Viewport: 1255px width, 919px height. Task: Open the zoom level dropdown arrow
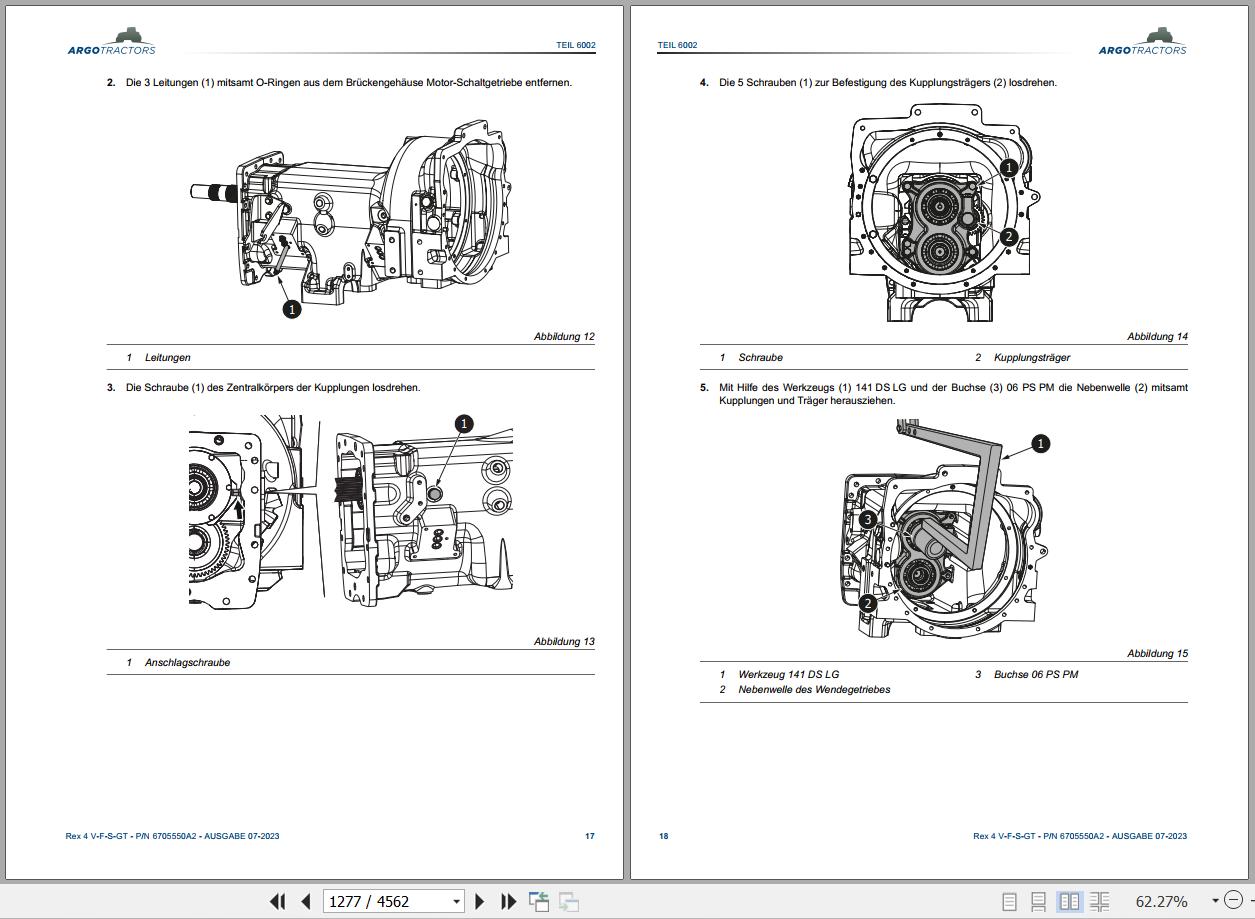tap(1215, 901)
